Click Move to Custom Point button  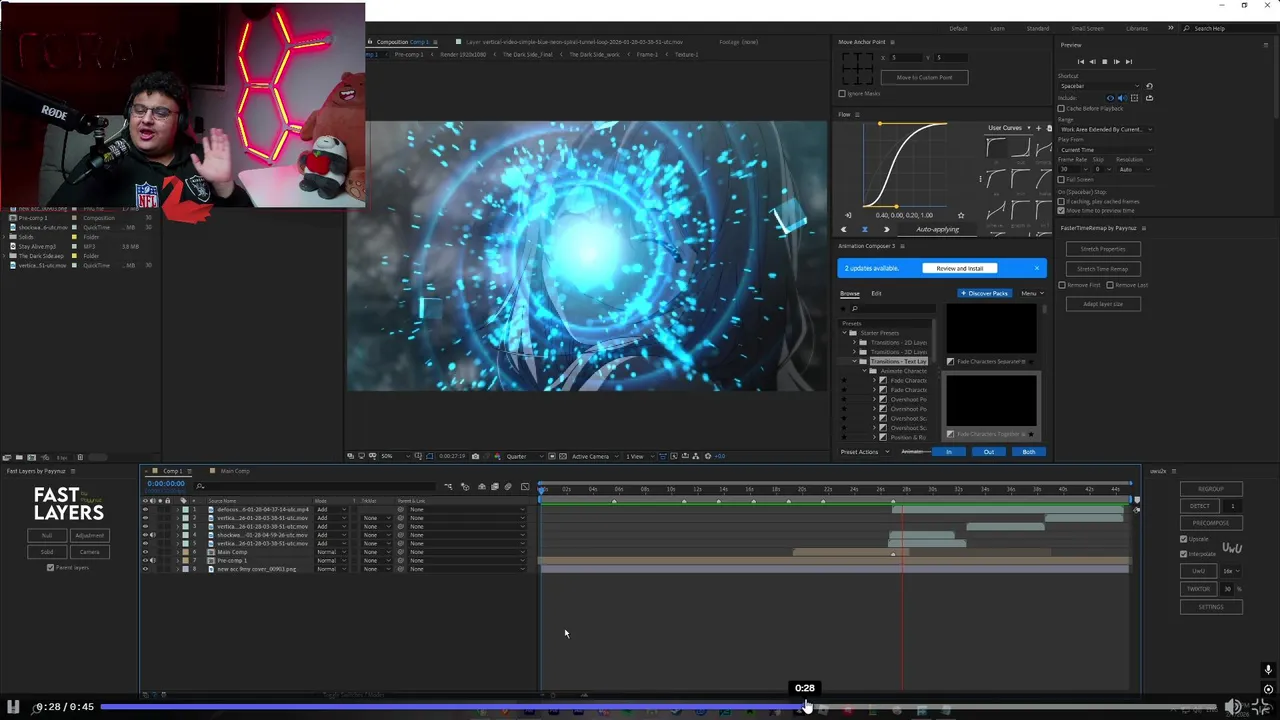924,77
